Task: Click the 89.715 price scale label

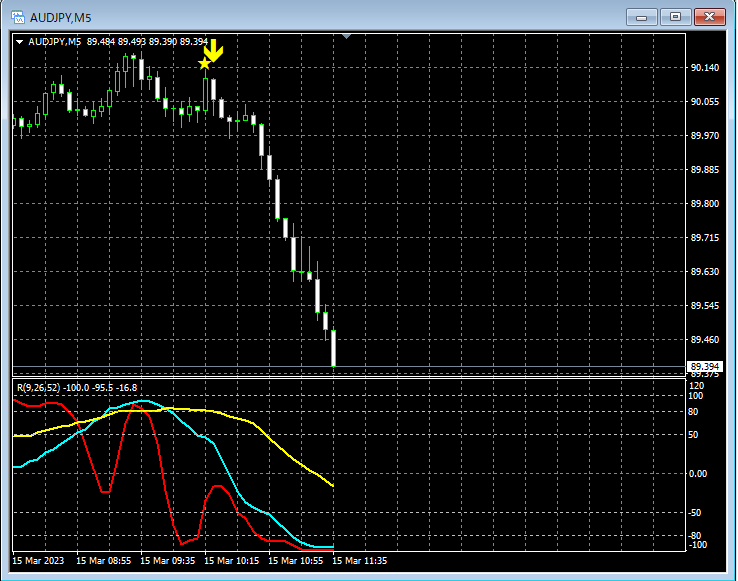Action: coord(705,238)
